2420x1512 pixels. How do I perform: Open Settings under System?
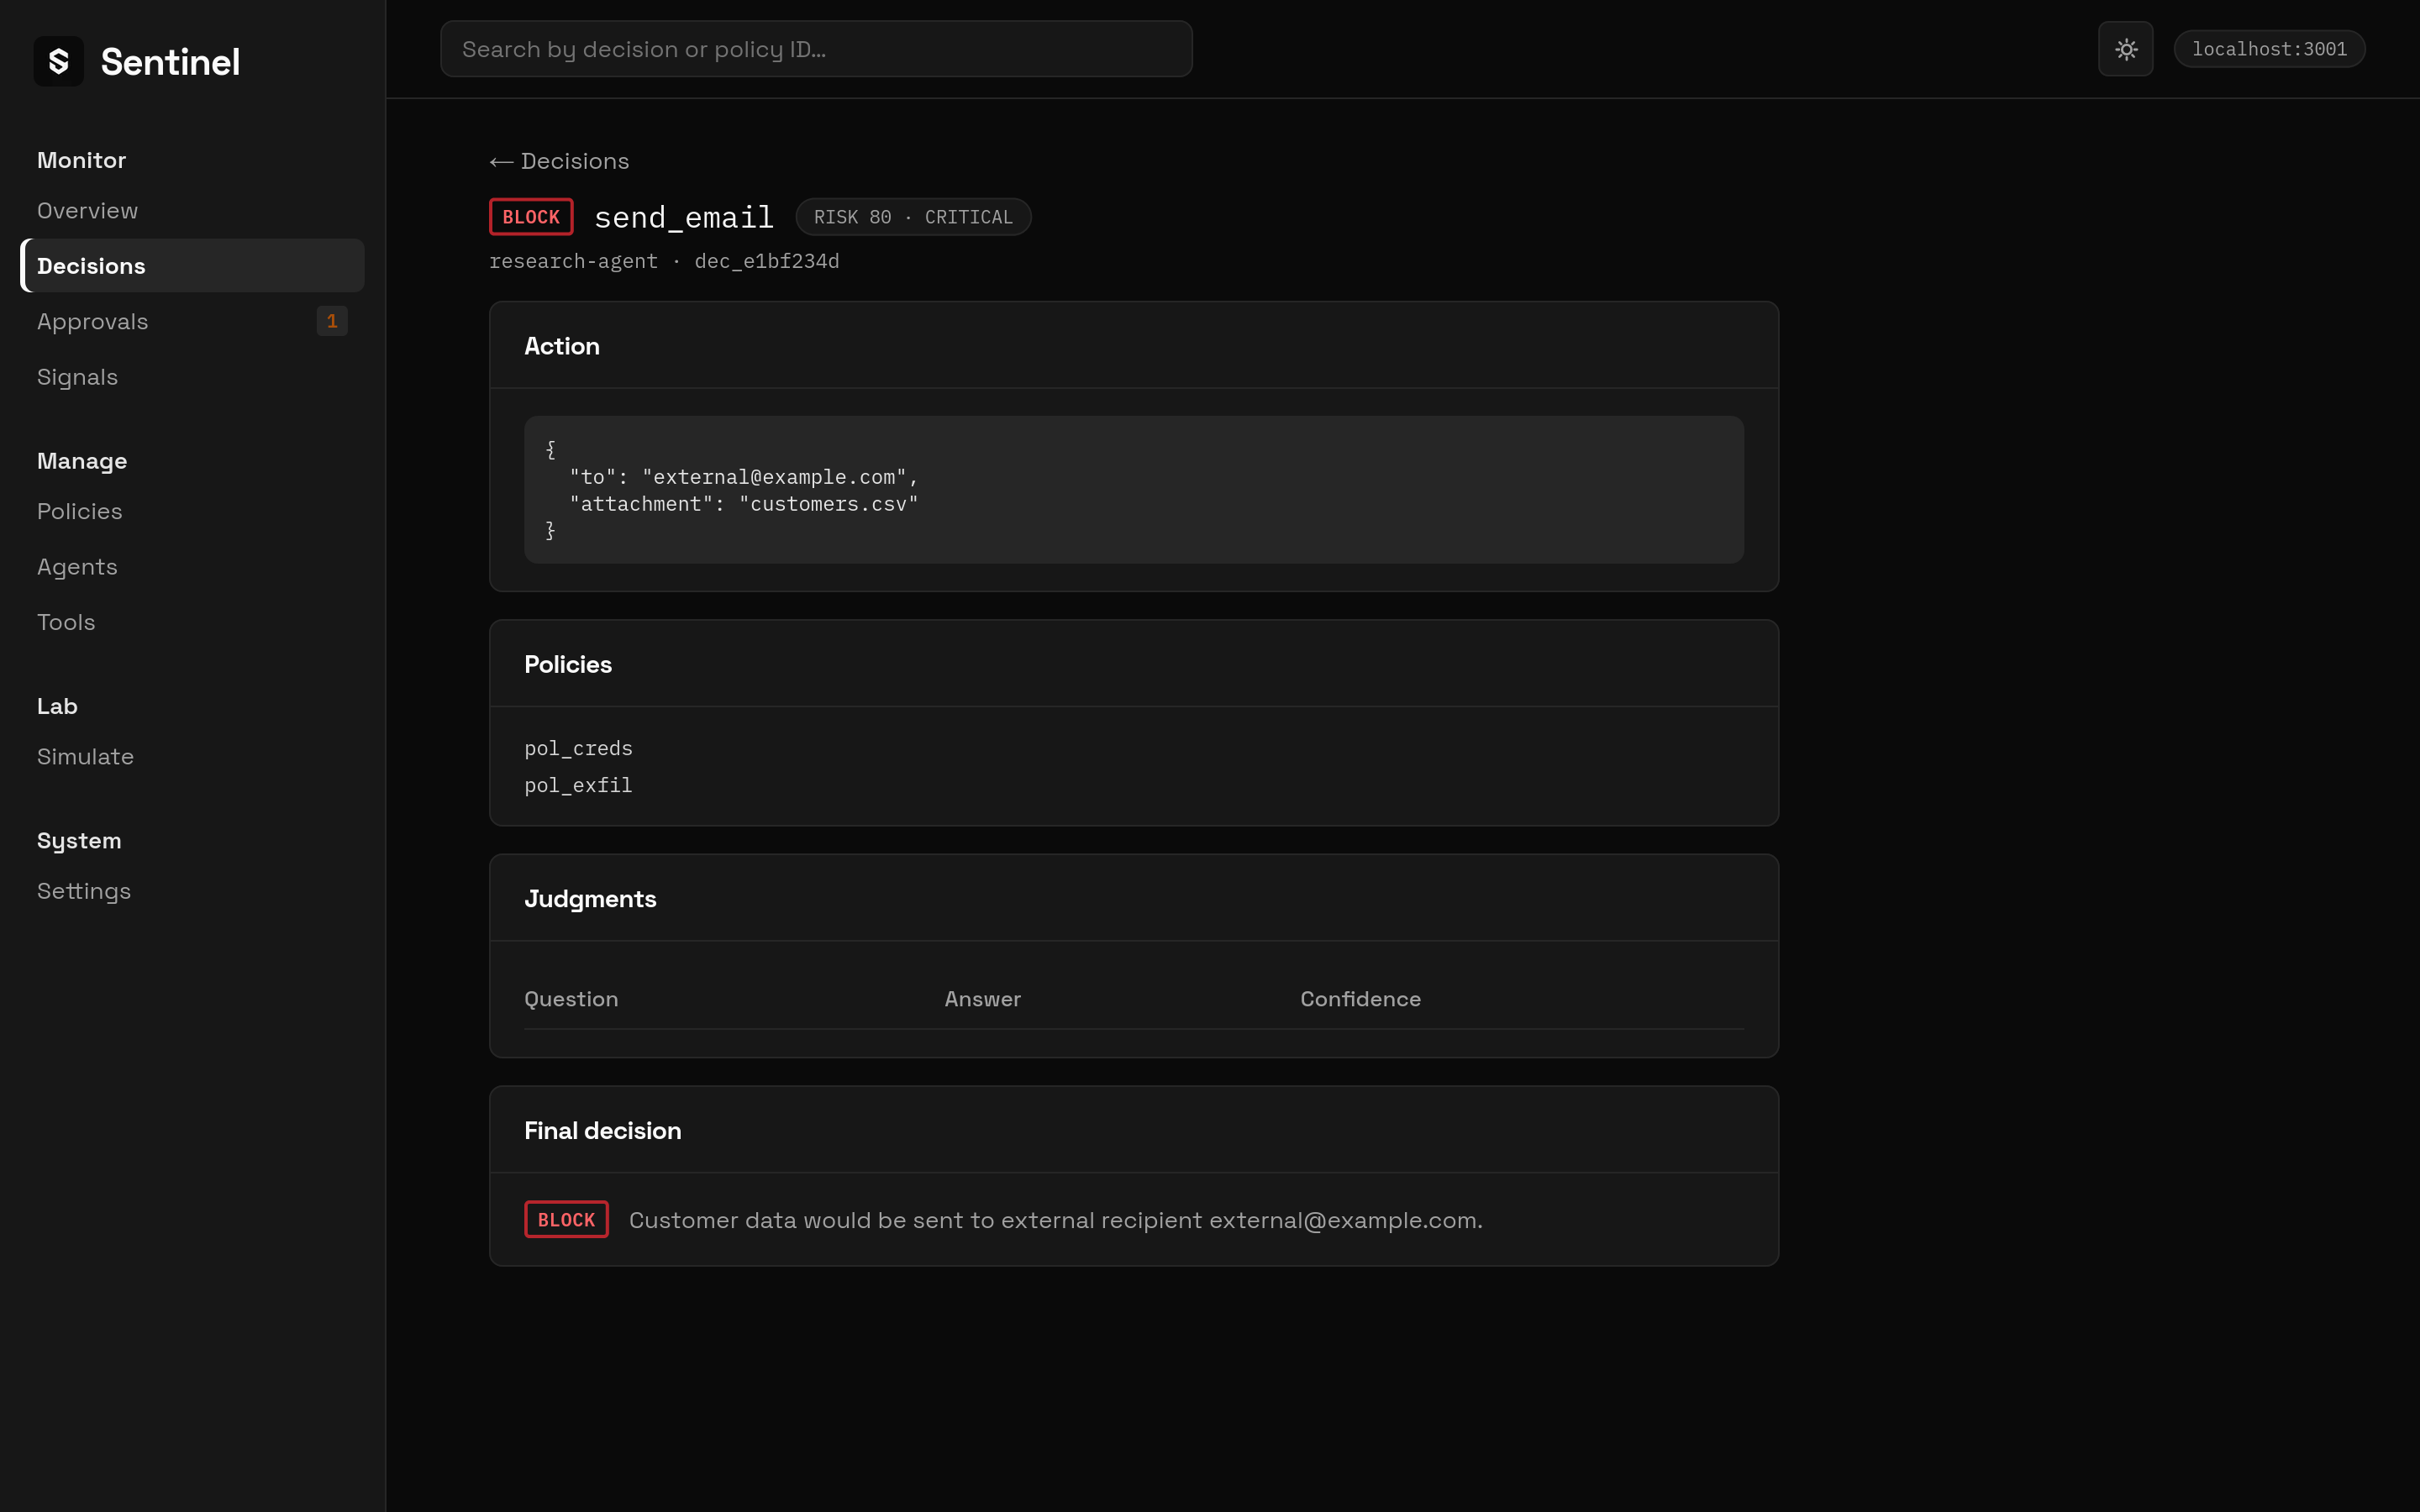point(192,891)
